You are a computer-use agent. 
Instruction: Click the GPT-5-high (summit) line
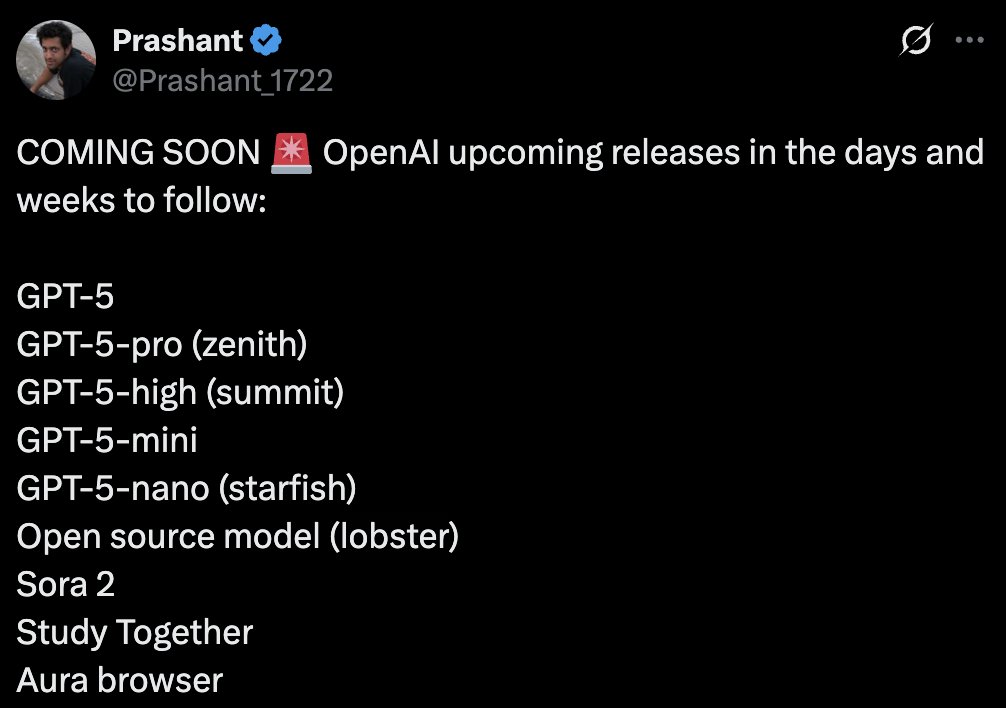pyautogui.click(x=181, y=393)
